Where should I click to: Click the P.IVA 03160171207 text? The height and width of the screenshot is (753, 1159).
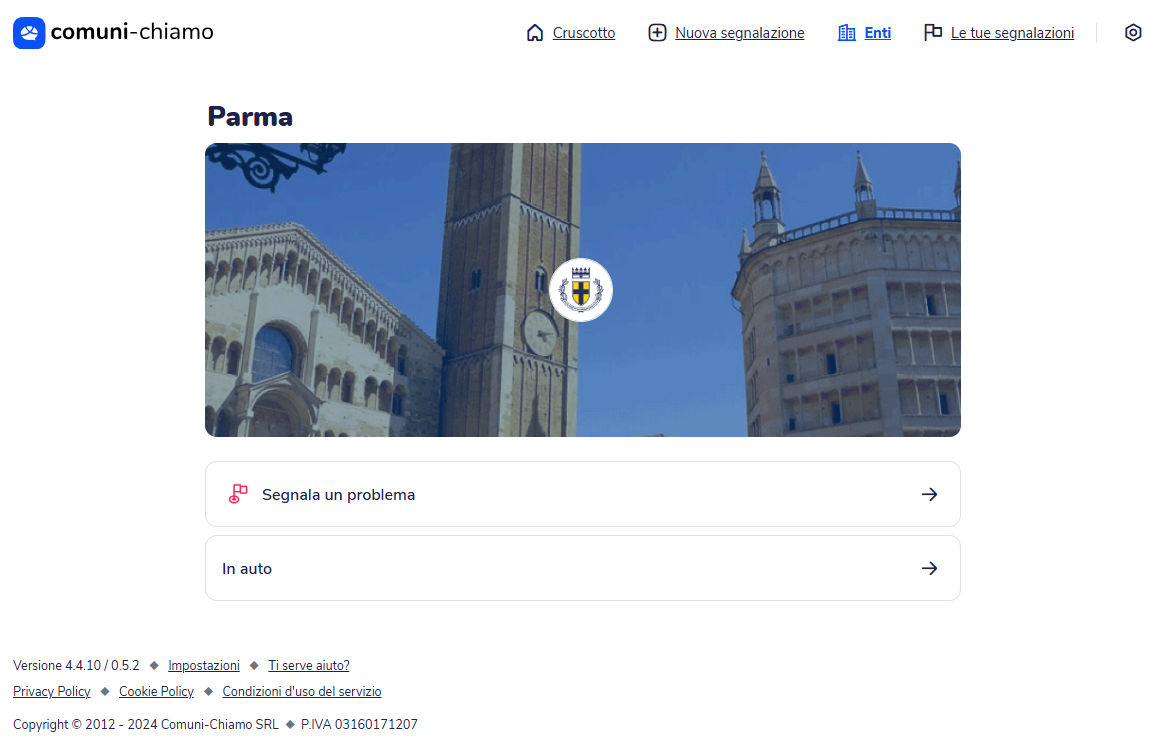pos(359,724)
